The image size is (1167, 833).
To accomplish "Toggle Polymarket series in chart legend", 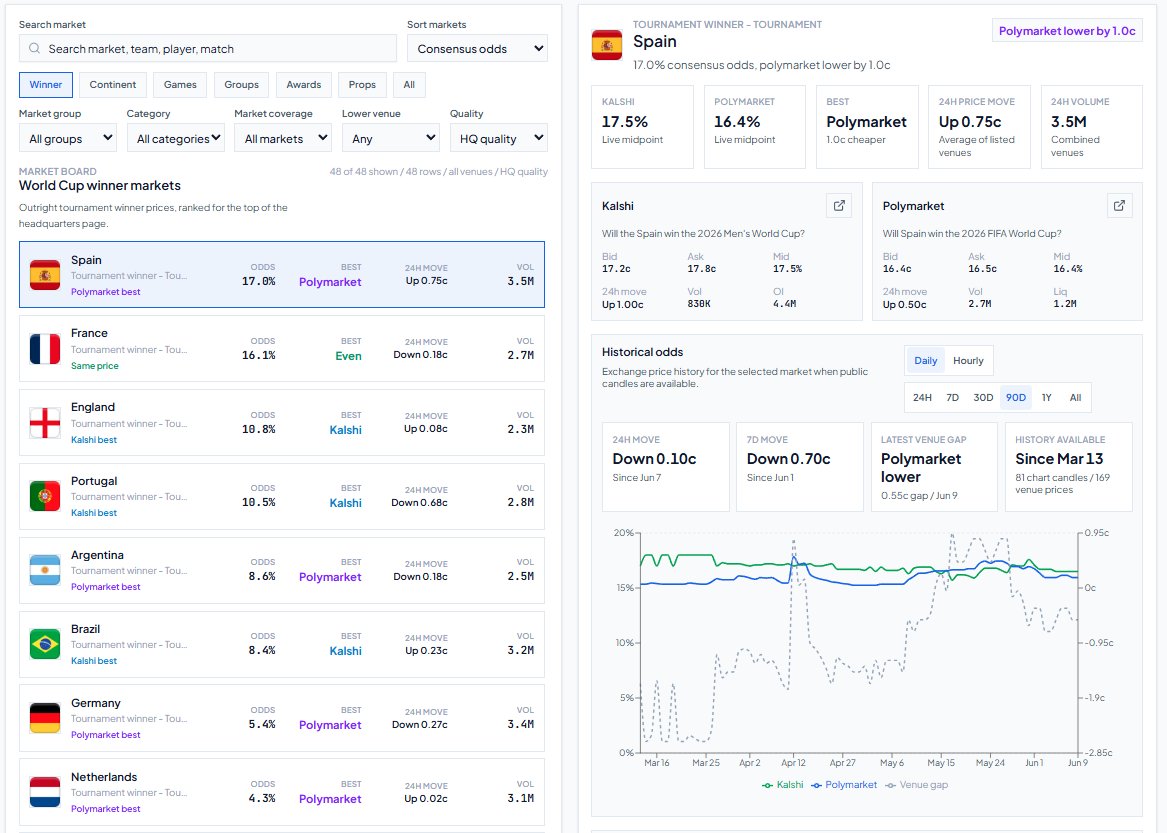I will coord(844,785).
